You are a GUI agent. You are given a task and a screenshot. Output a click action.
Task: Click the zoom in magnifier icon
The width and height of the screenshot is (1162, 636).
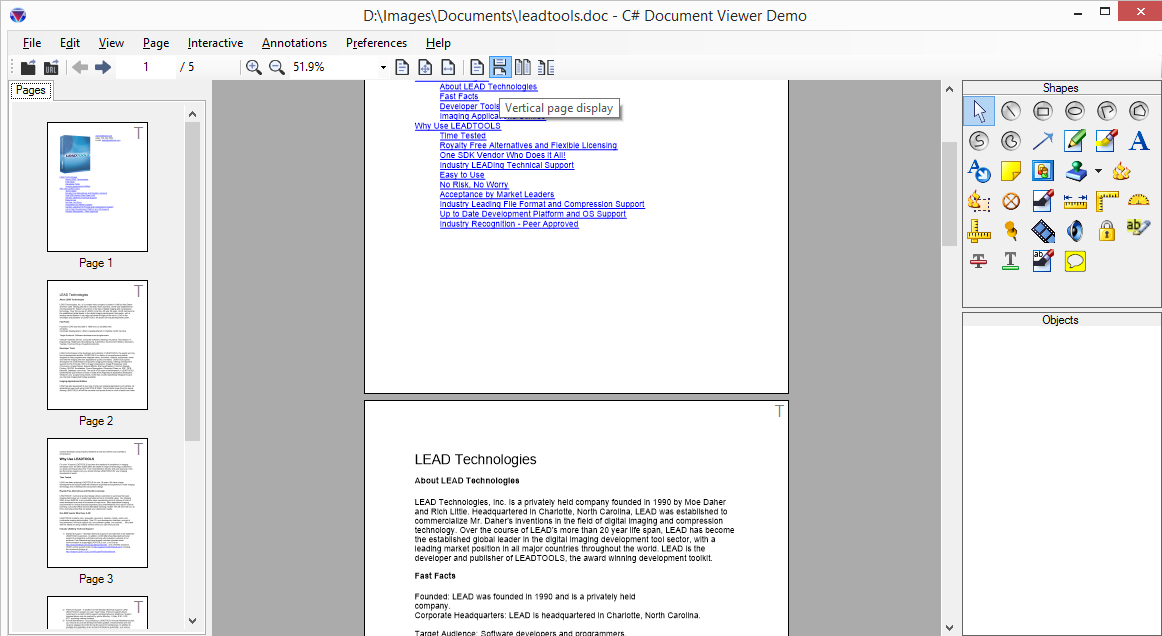[x=254, y=67]
